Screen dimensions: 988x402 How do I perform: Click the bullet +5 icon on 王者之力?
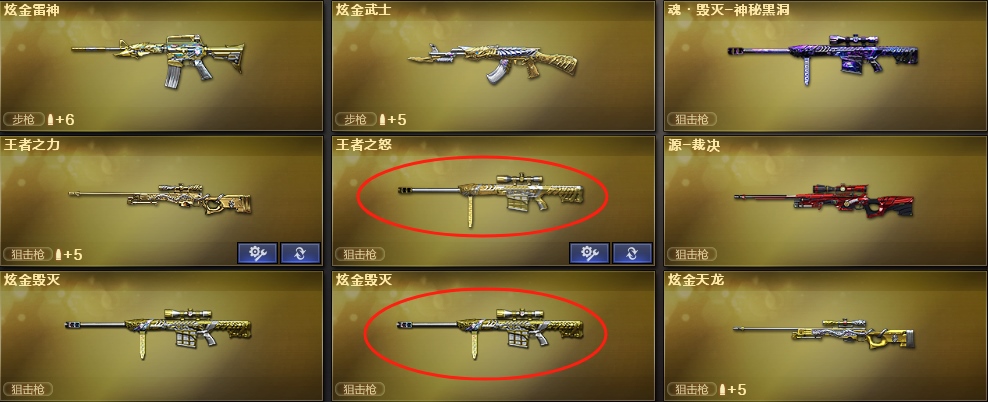pos(69,255)
